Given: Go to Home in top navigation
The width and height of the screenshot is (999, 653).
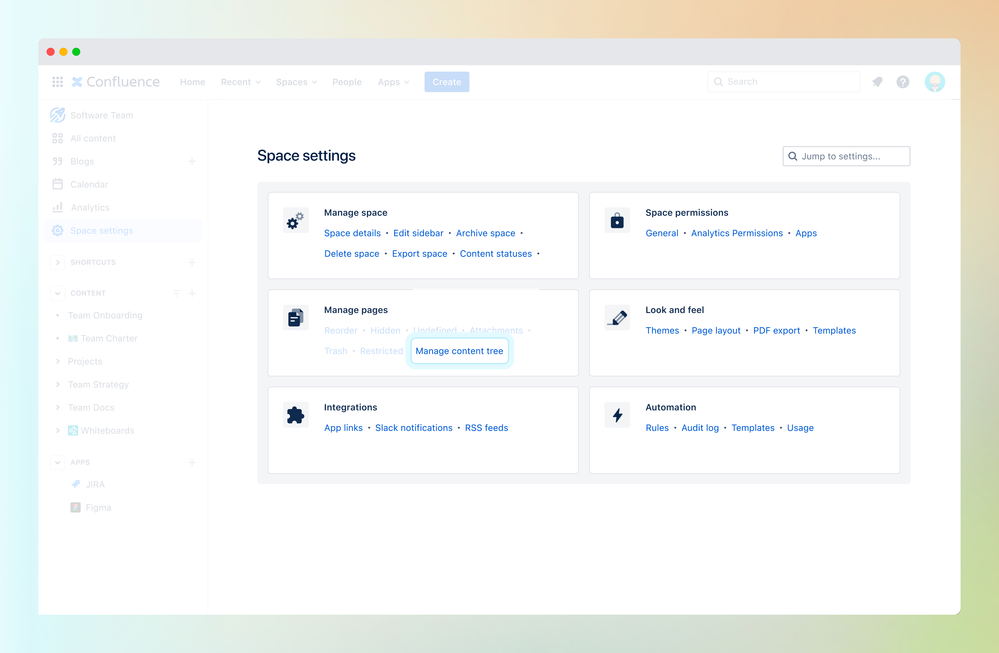Looking at the screenshot, I should click(x=192, y=82).
